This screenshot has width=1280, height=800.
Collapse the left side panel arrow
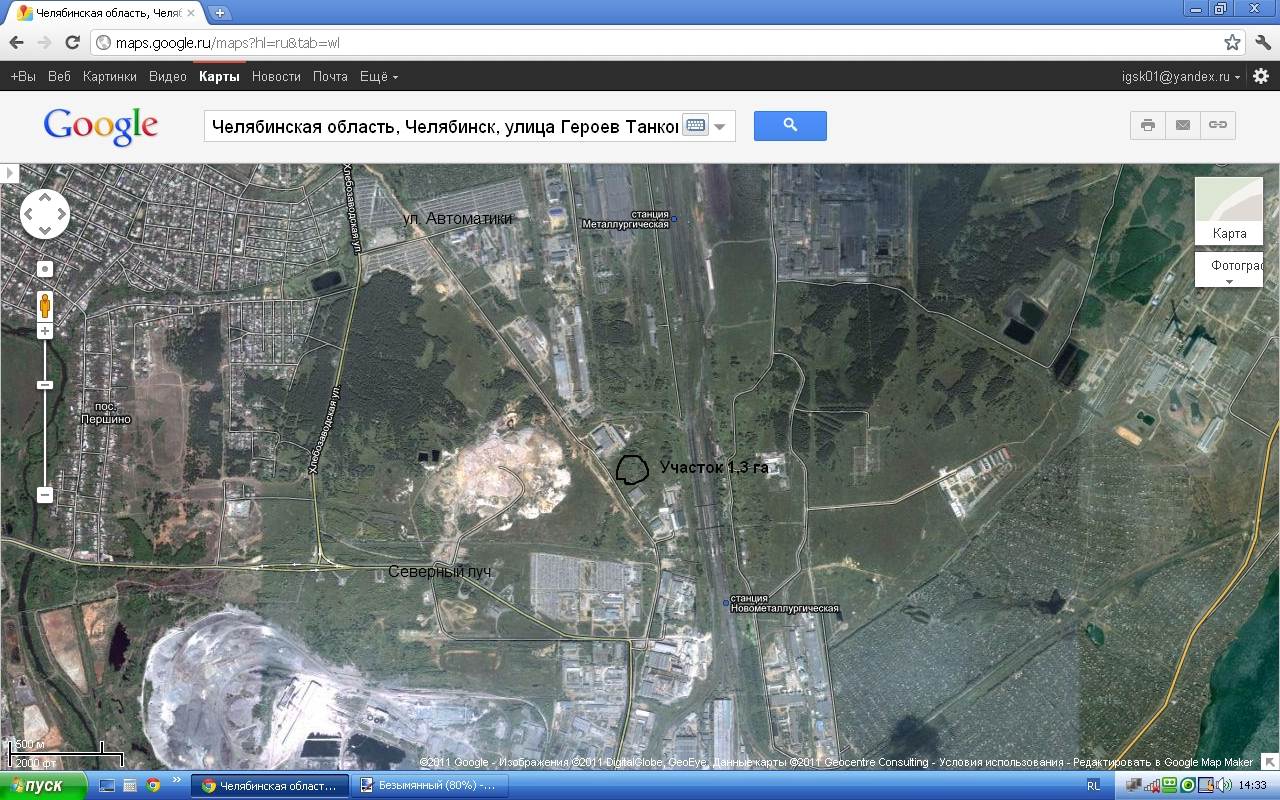tap(10, 174)
